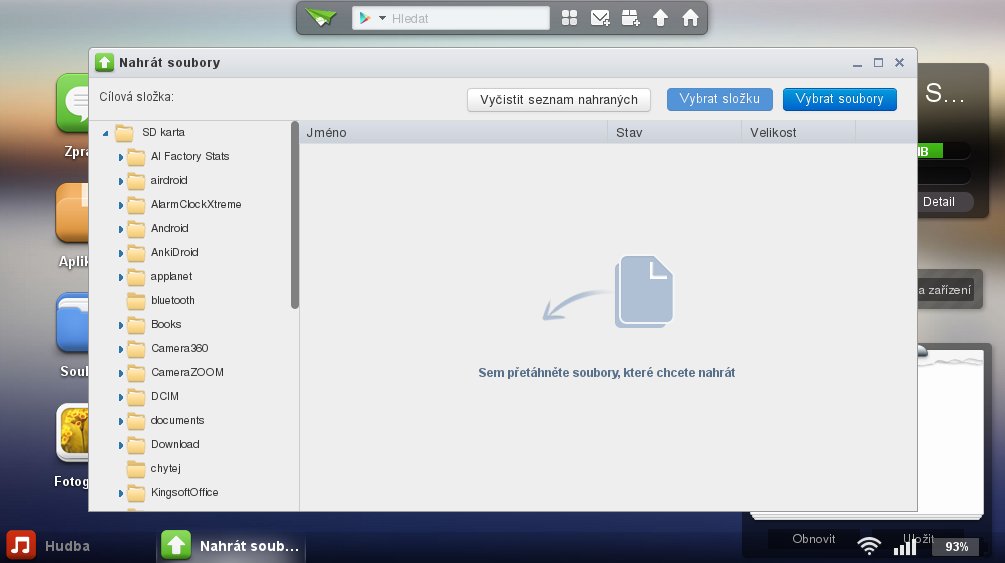
Task: Collapse the SD karta root folder
Action: (x=105, y=133)
